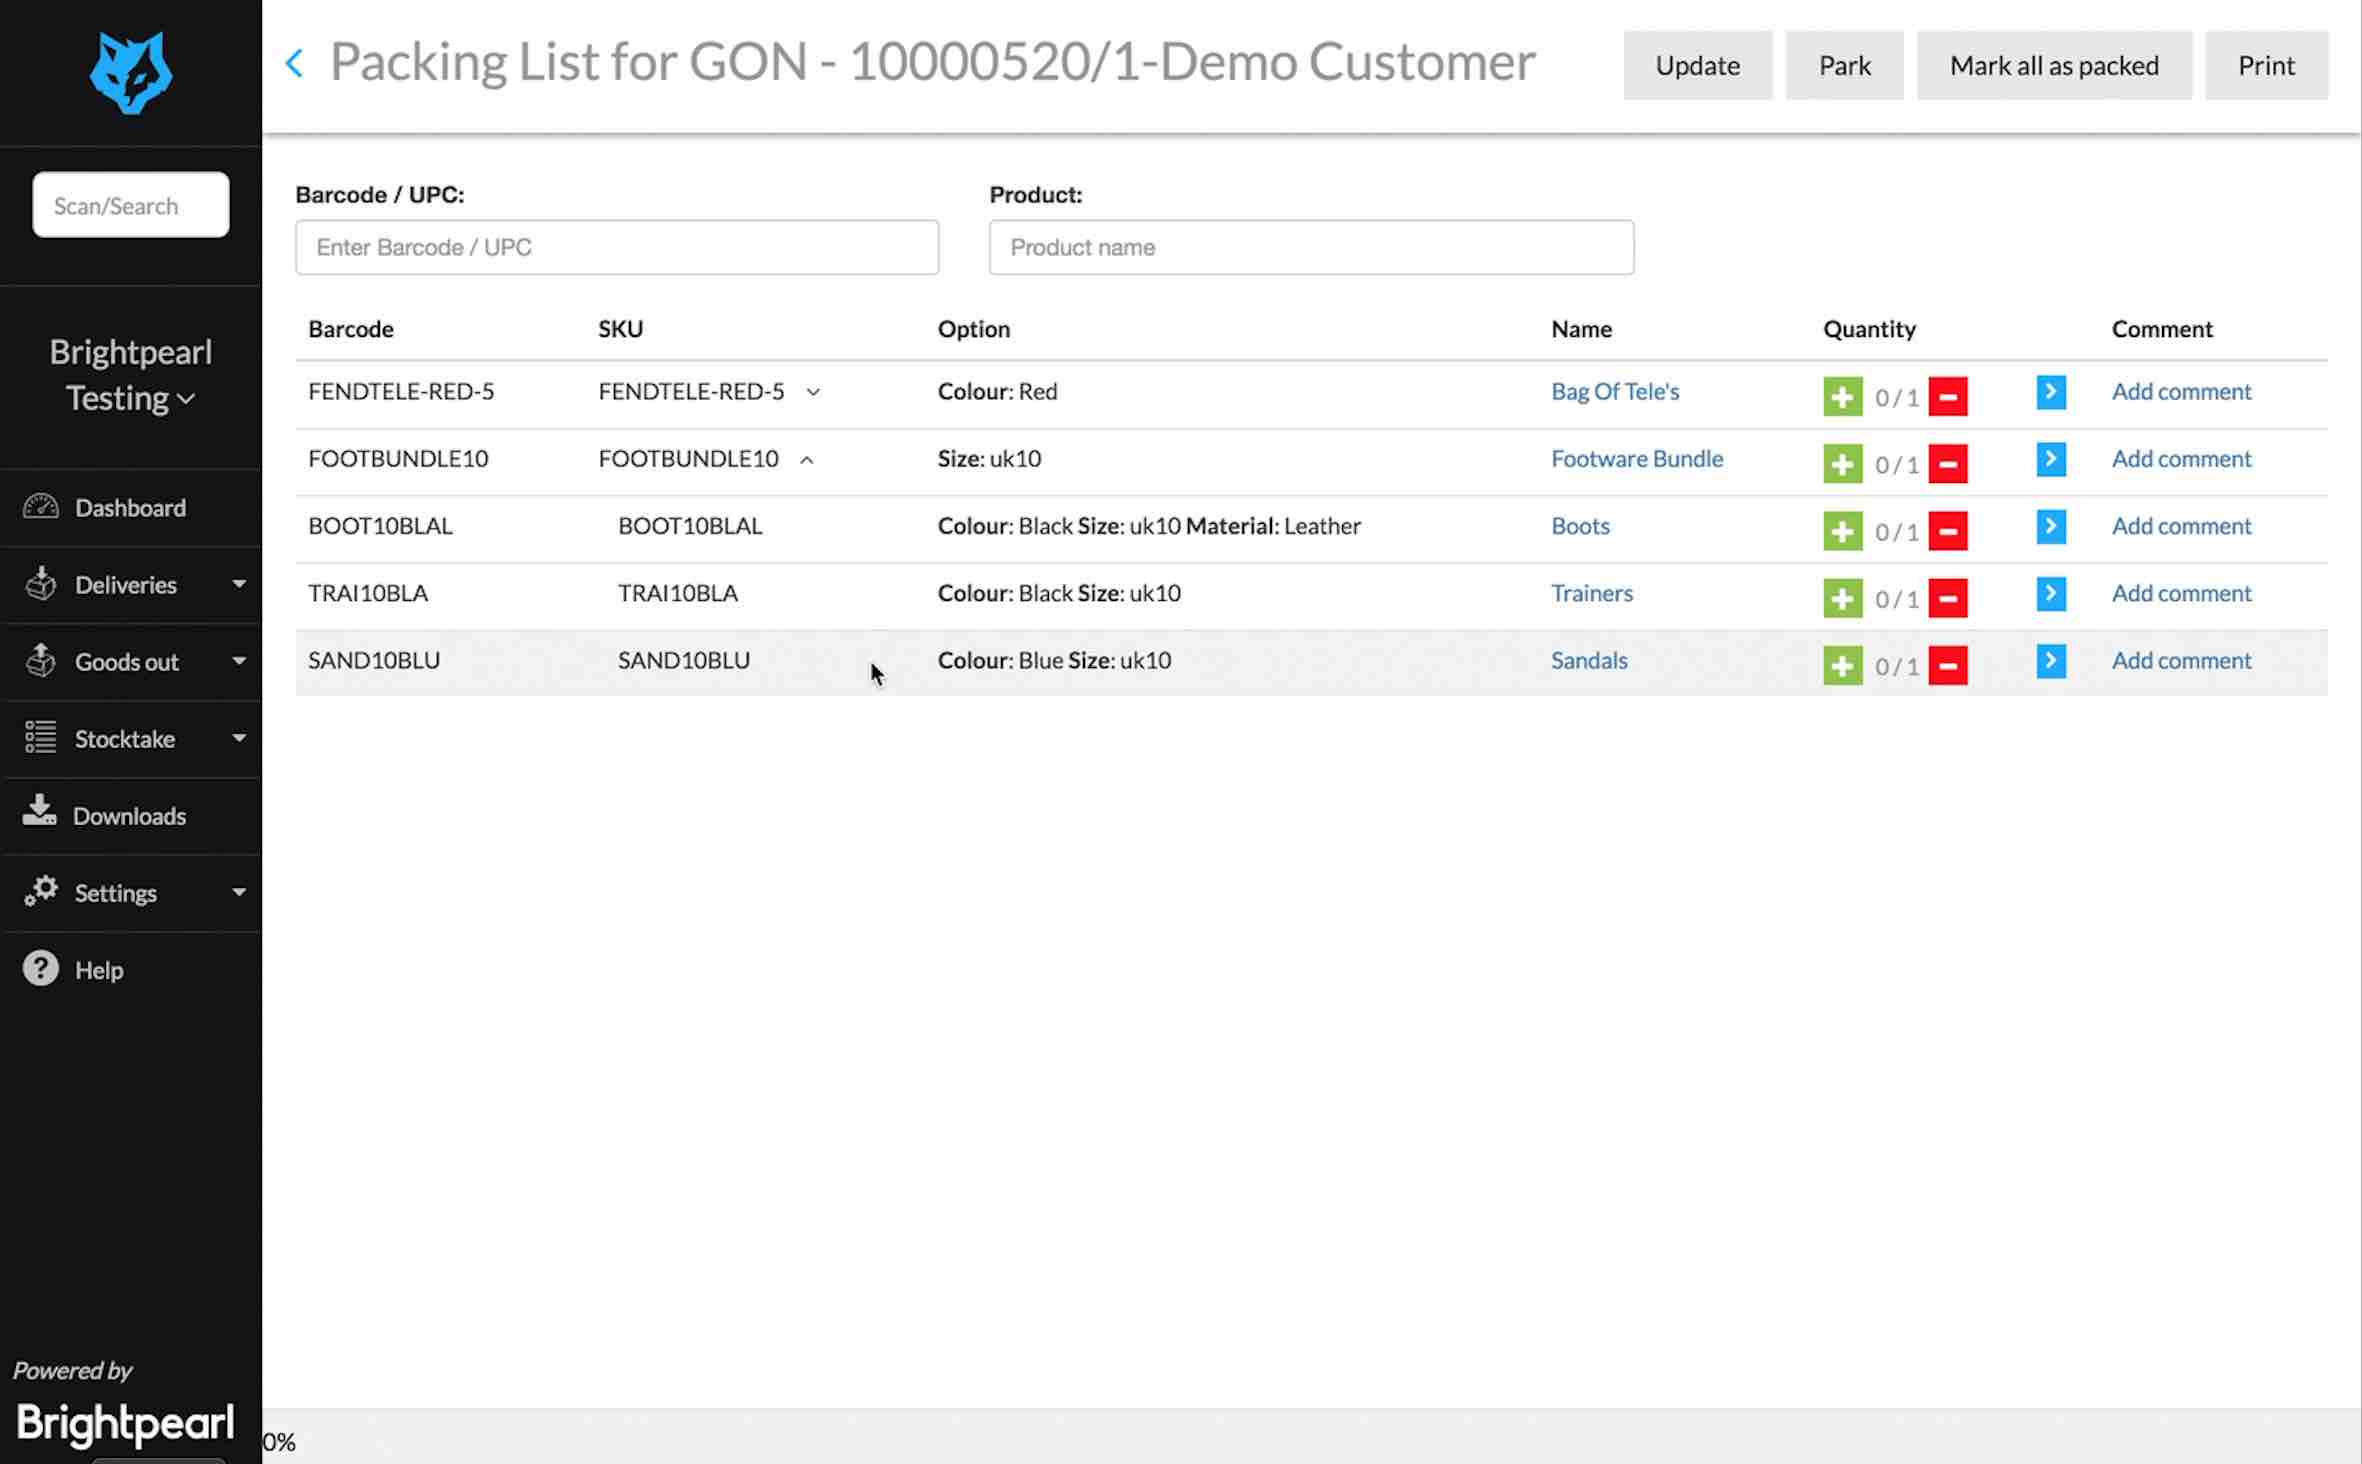Click the Stocktake list icon
The height and width of the screenshot is (1464, 2362).
point(40,737)
